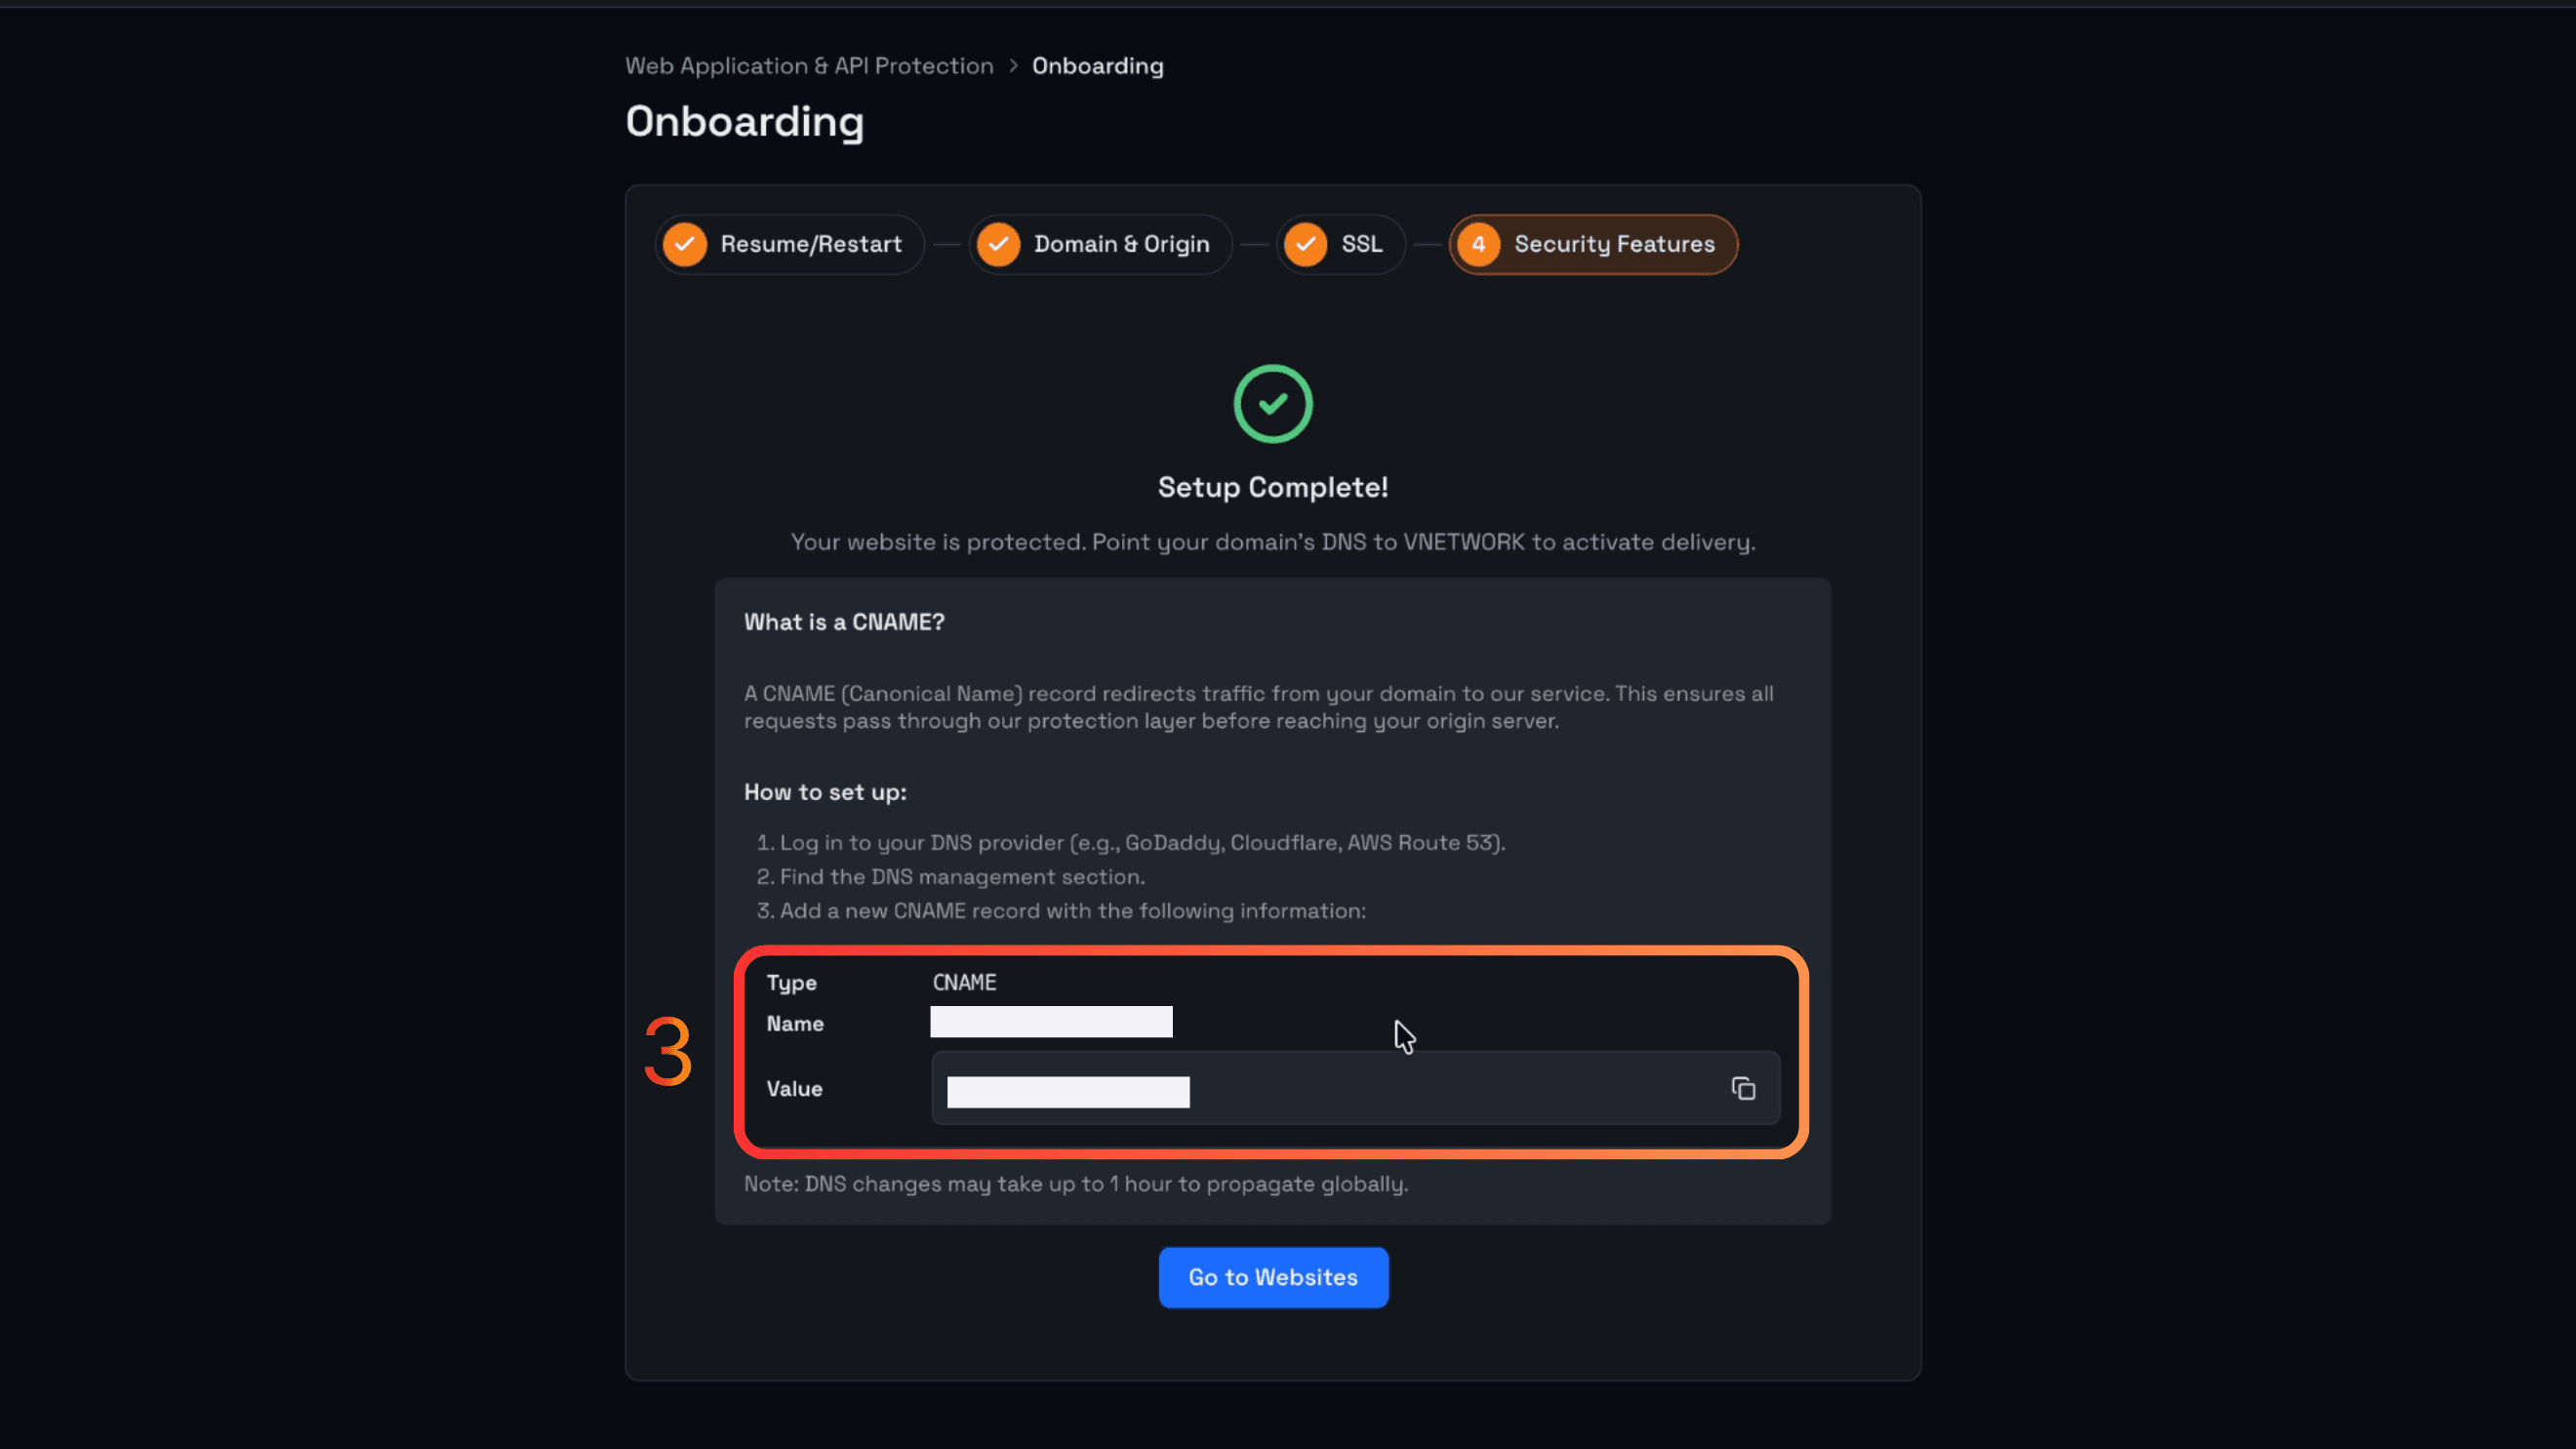Click the What is a CNAME? heading
Viewport: 2576px width, 1449px height.
[844, 622]
